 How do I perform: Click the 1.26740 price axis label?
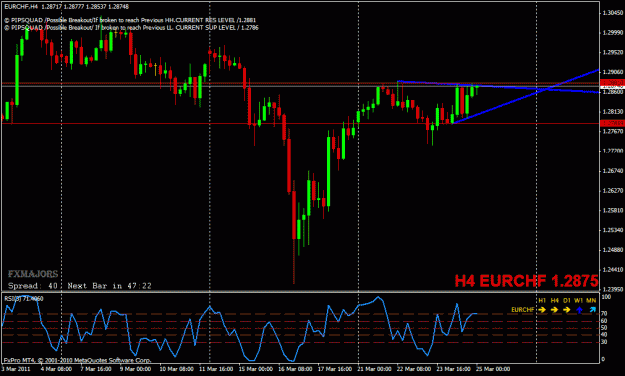click(613, 171)
